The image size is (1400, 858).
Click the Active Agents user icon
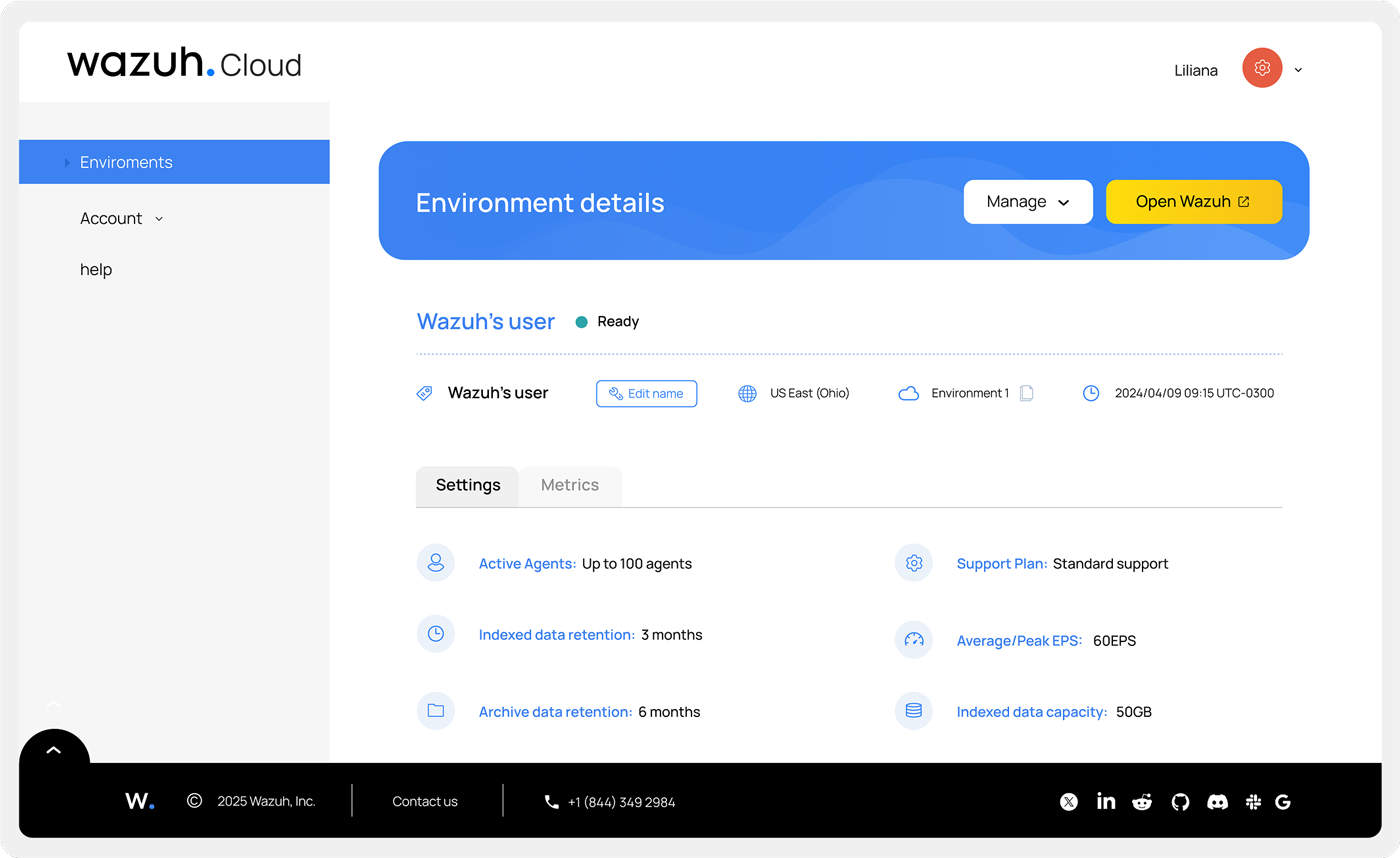coord(436,563)
